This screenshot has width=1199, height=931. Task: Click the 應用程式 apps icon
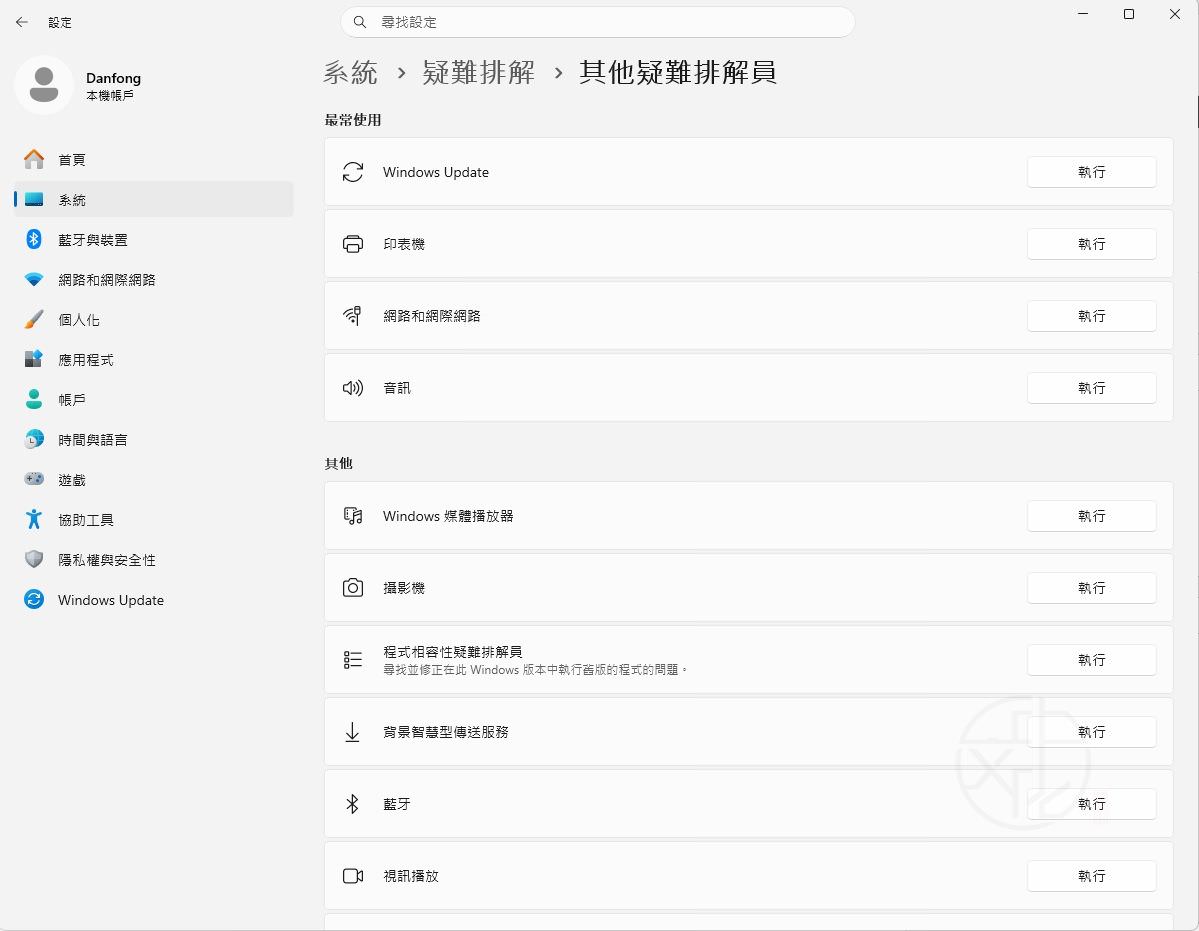[x=34, y=359]
